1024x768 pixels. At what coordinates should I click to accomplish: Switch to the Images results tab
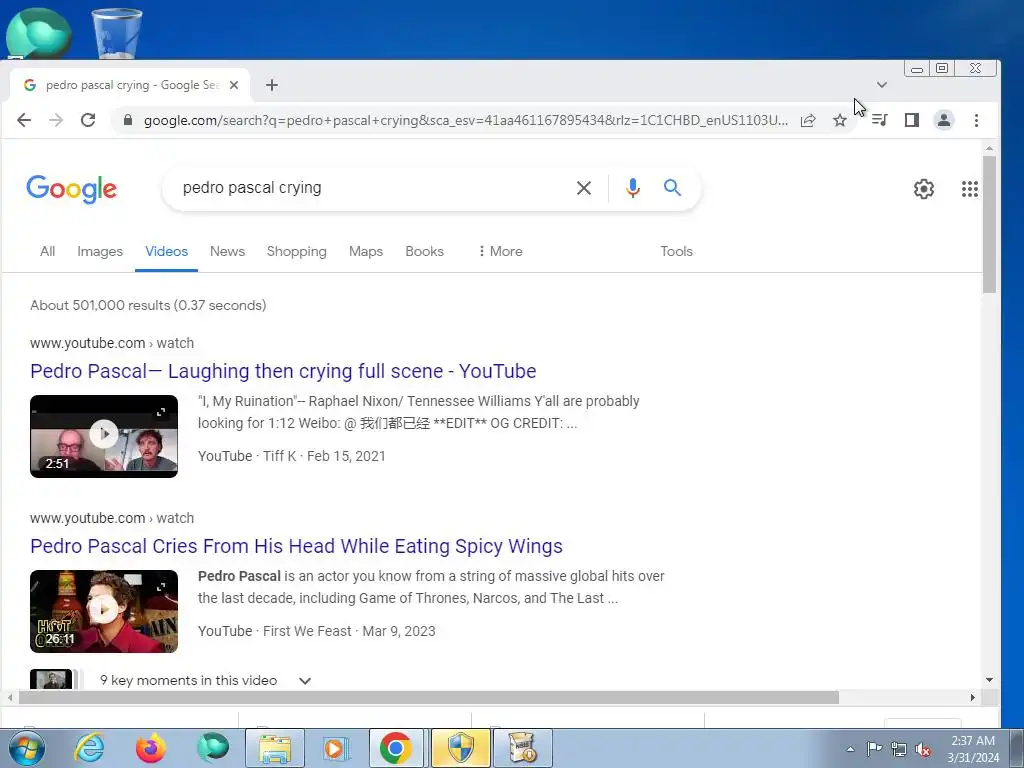coord(100,251)
